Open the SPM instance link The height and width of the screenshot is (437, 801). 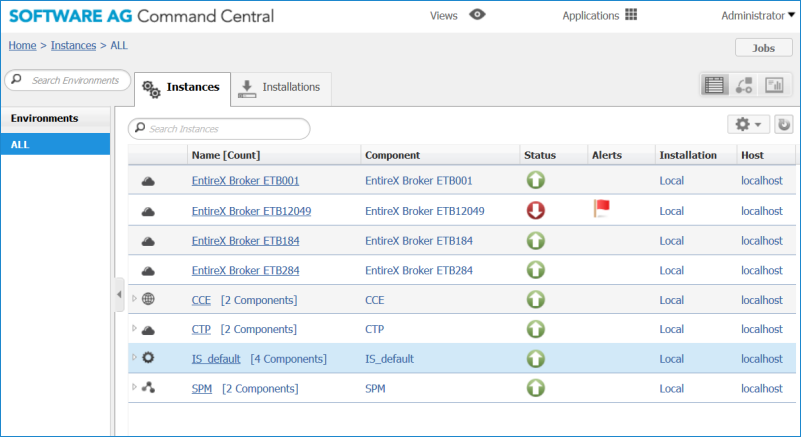(202, 388)
